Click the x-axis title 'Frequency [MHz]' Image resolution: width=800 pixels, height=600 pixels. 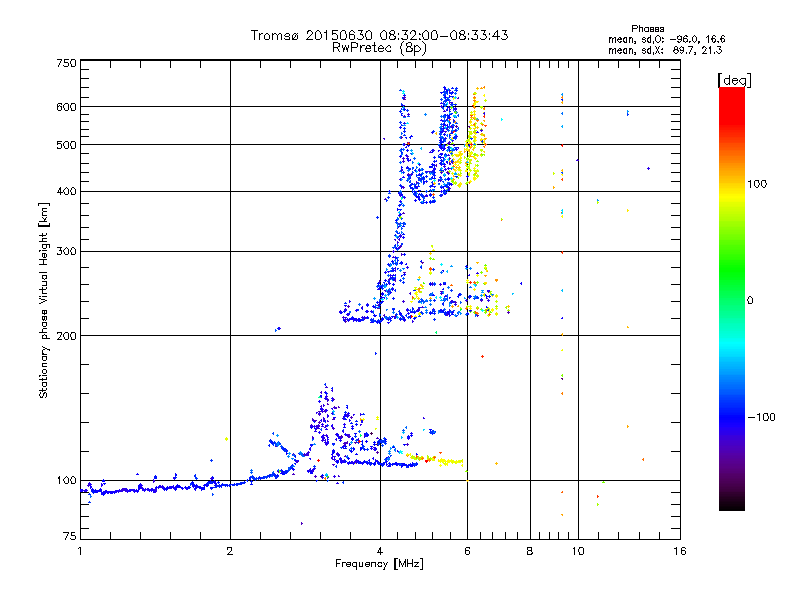coord(379,564)
